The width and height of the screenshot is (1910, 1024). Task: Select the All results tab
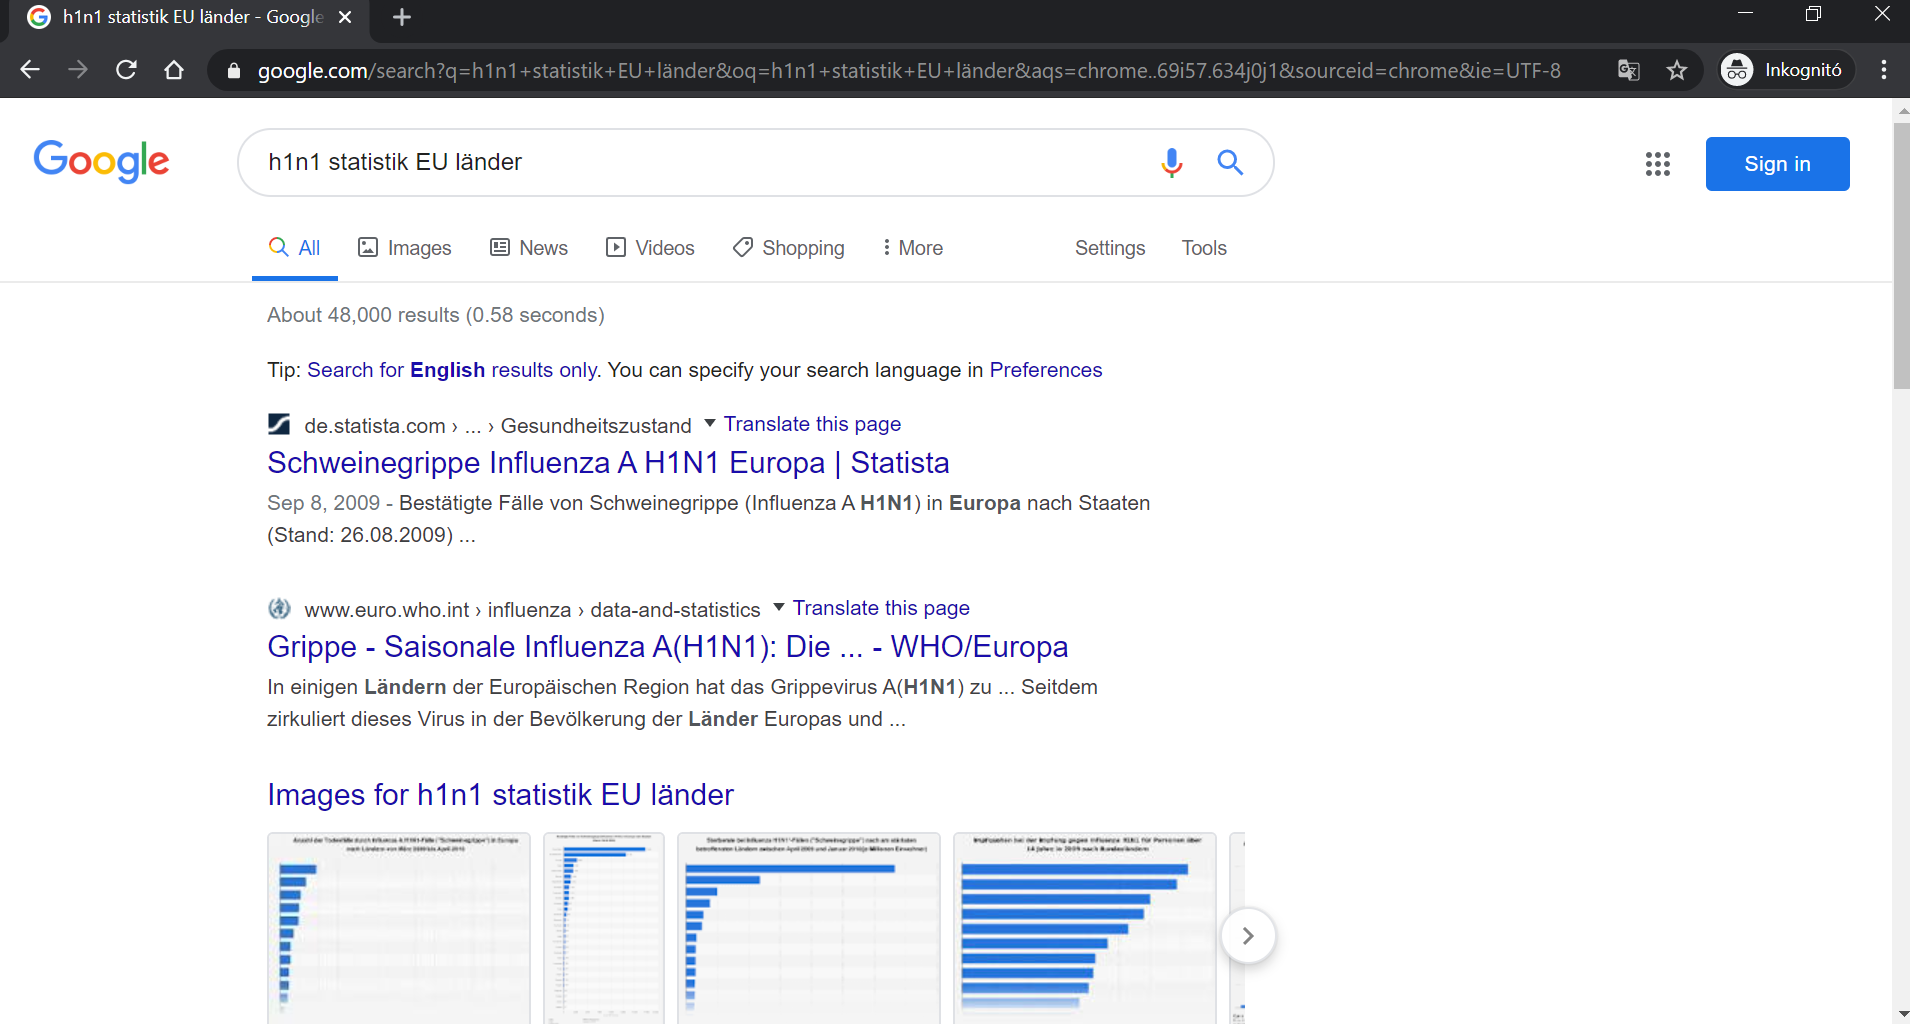tap(295, 248)
